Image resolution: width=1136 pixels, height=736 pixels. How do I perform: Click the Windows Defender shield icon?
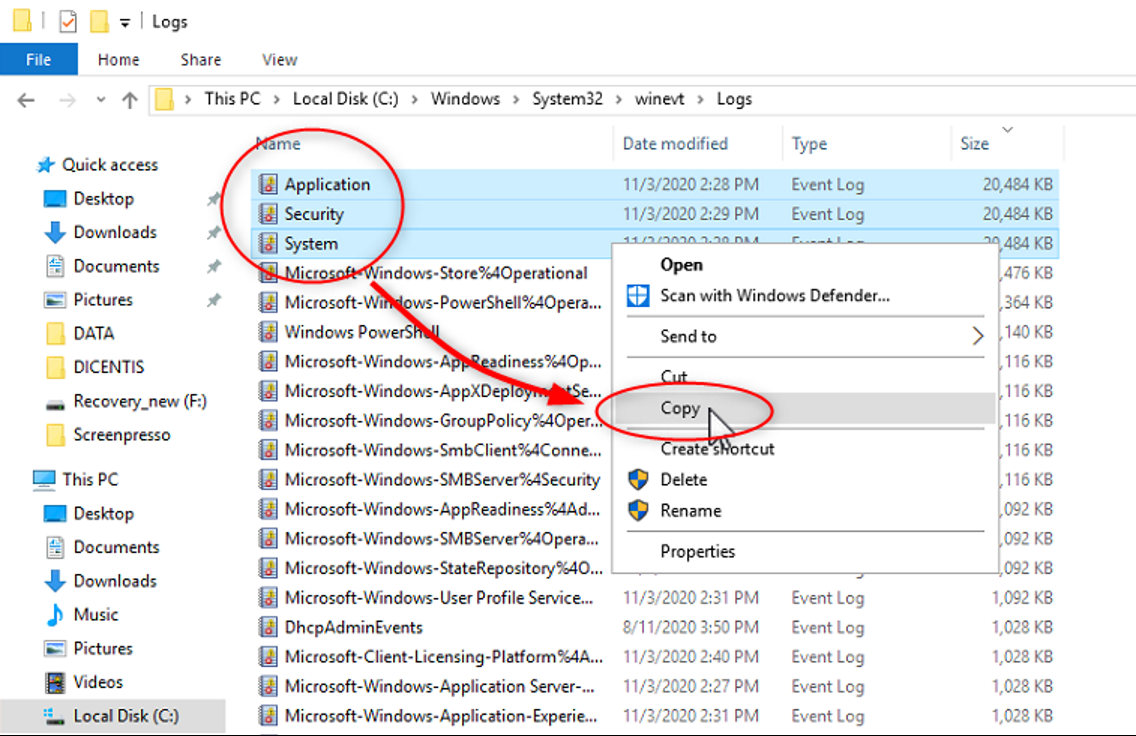coord(638,296)
